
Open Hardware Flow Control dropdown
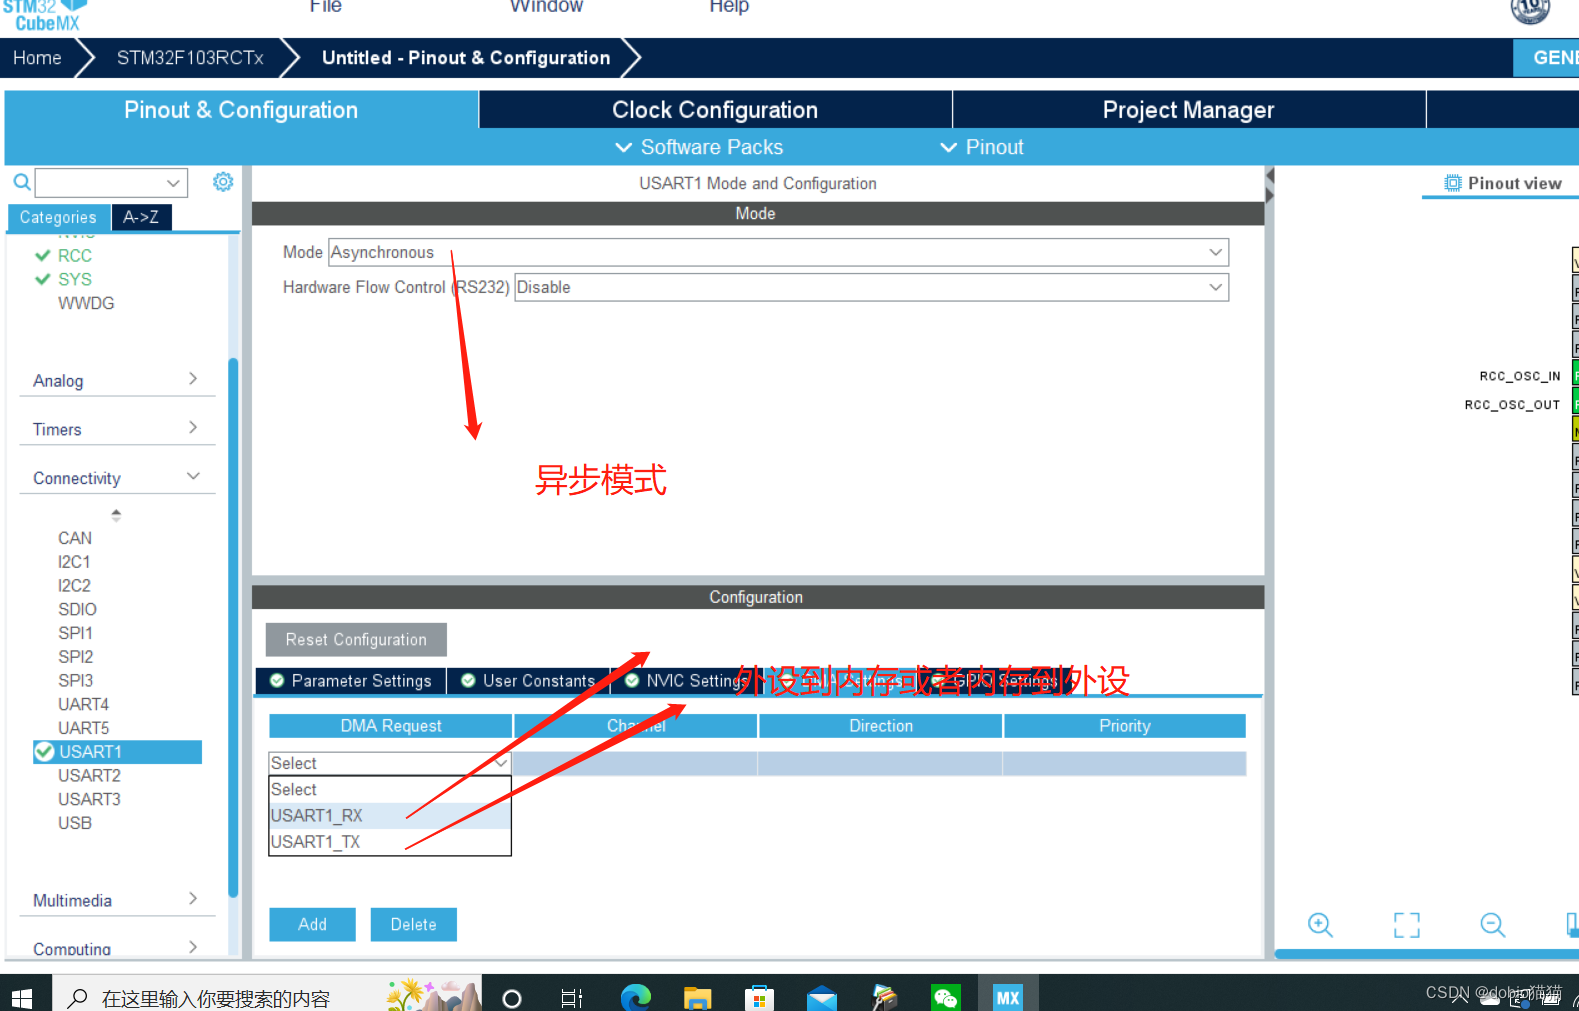(871, 287)
